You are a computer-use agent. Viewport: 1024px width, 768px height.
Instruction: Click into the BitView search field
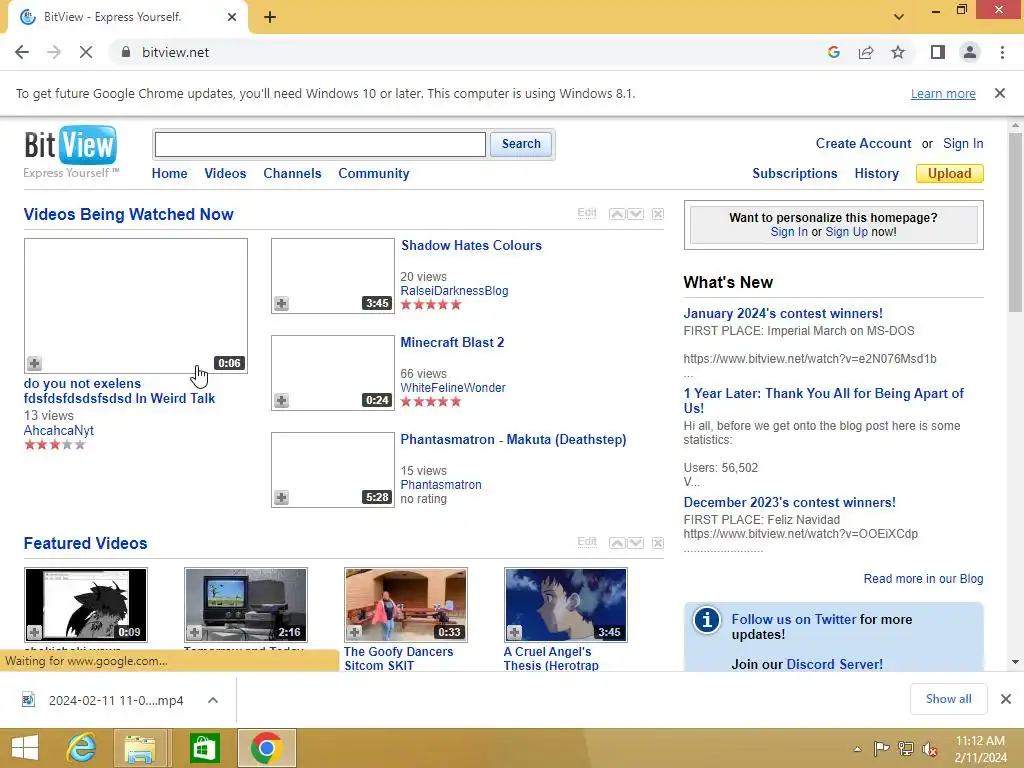[x=320, y=144]
